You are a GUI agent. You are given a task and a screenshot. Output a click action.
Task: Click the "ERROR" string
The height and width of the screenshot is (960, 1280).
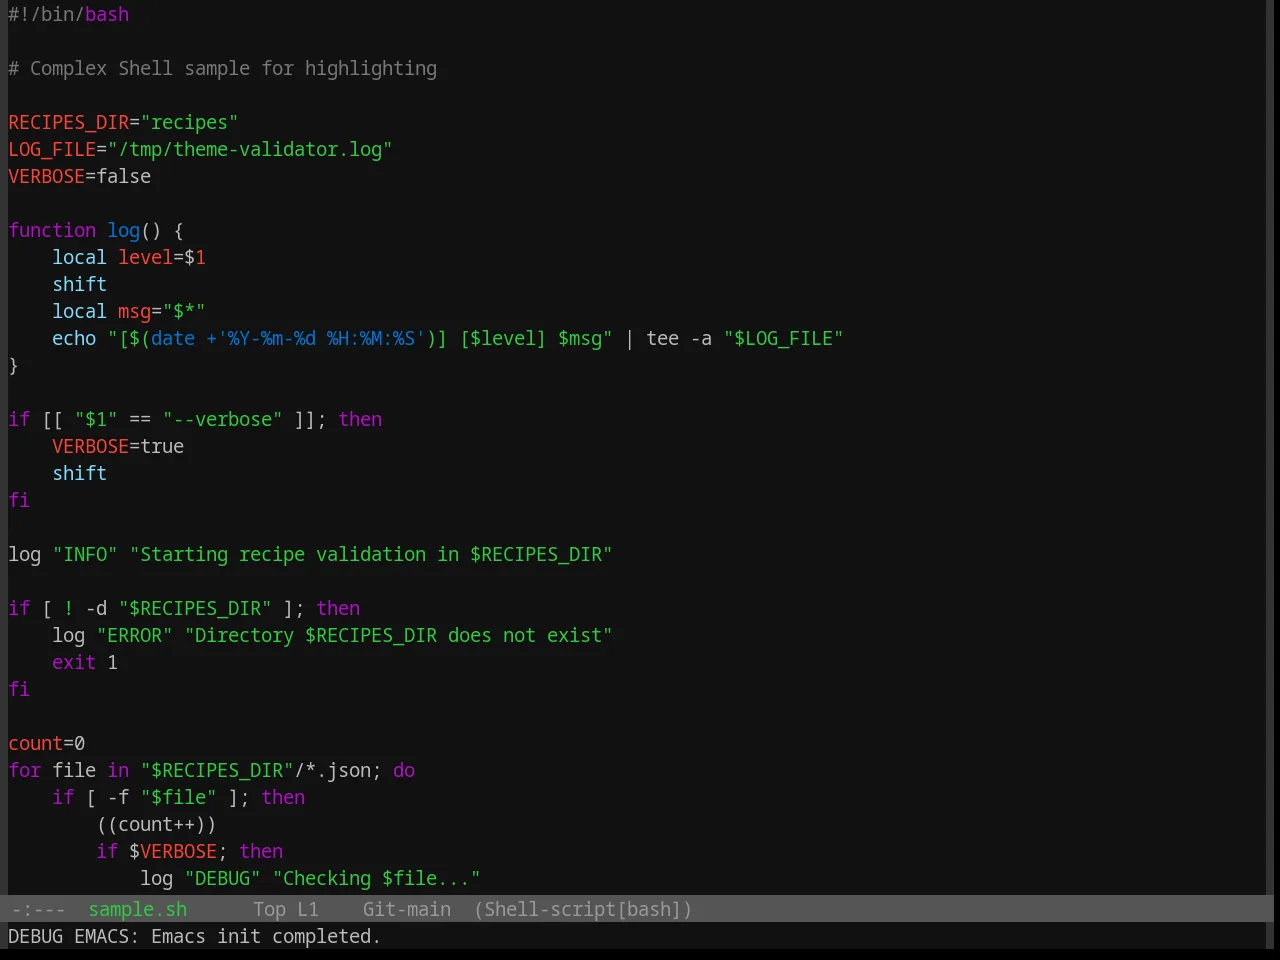point(134,635)
